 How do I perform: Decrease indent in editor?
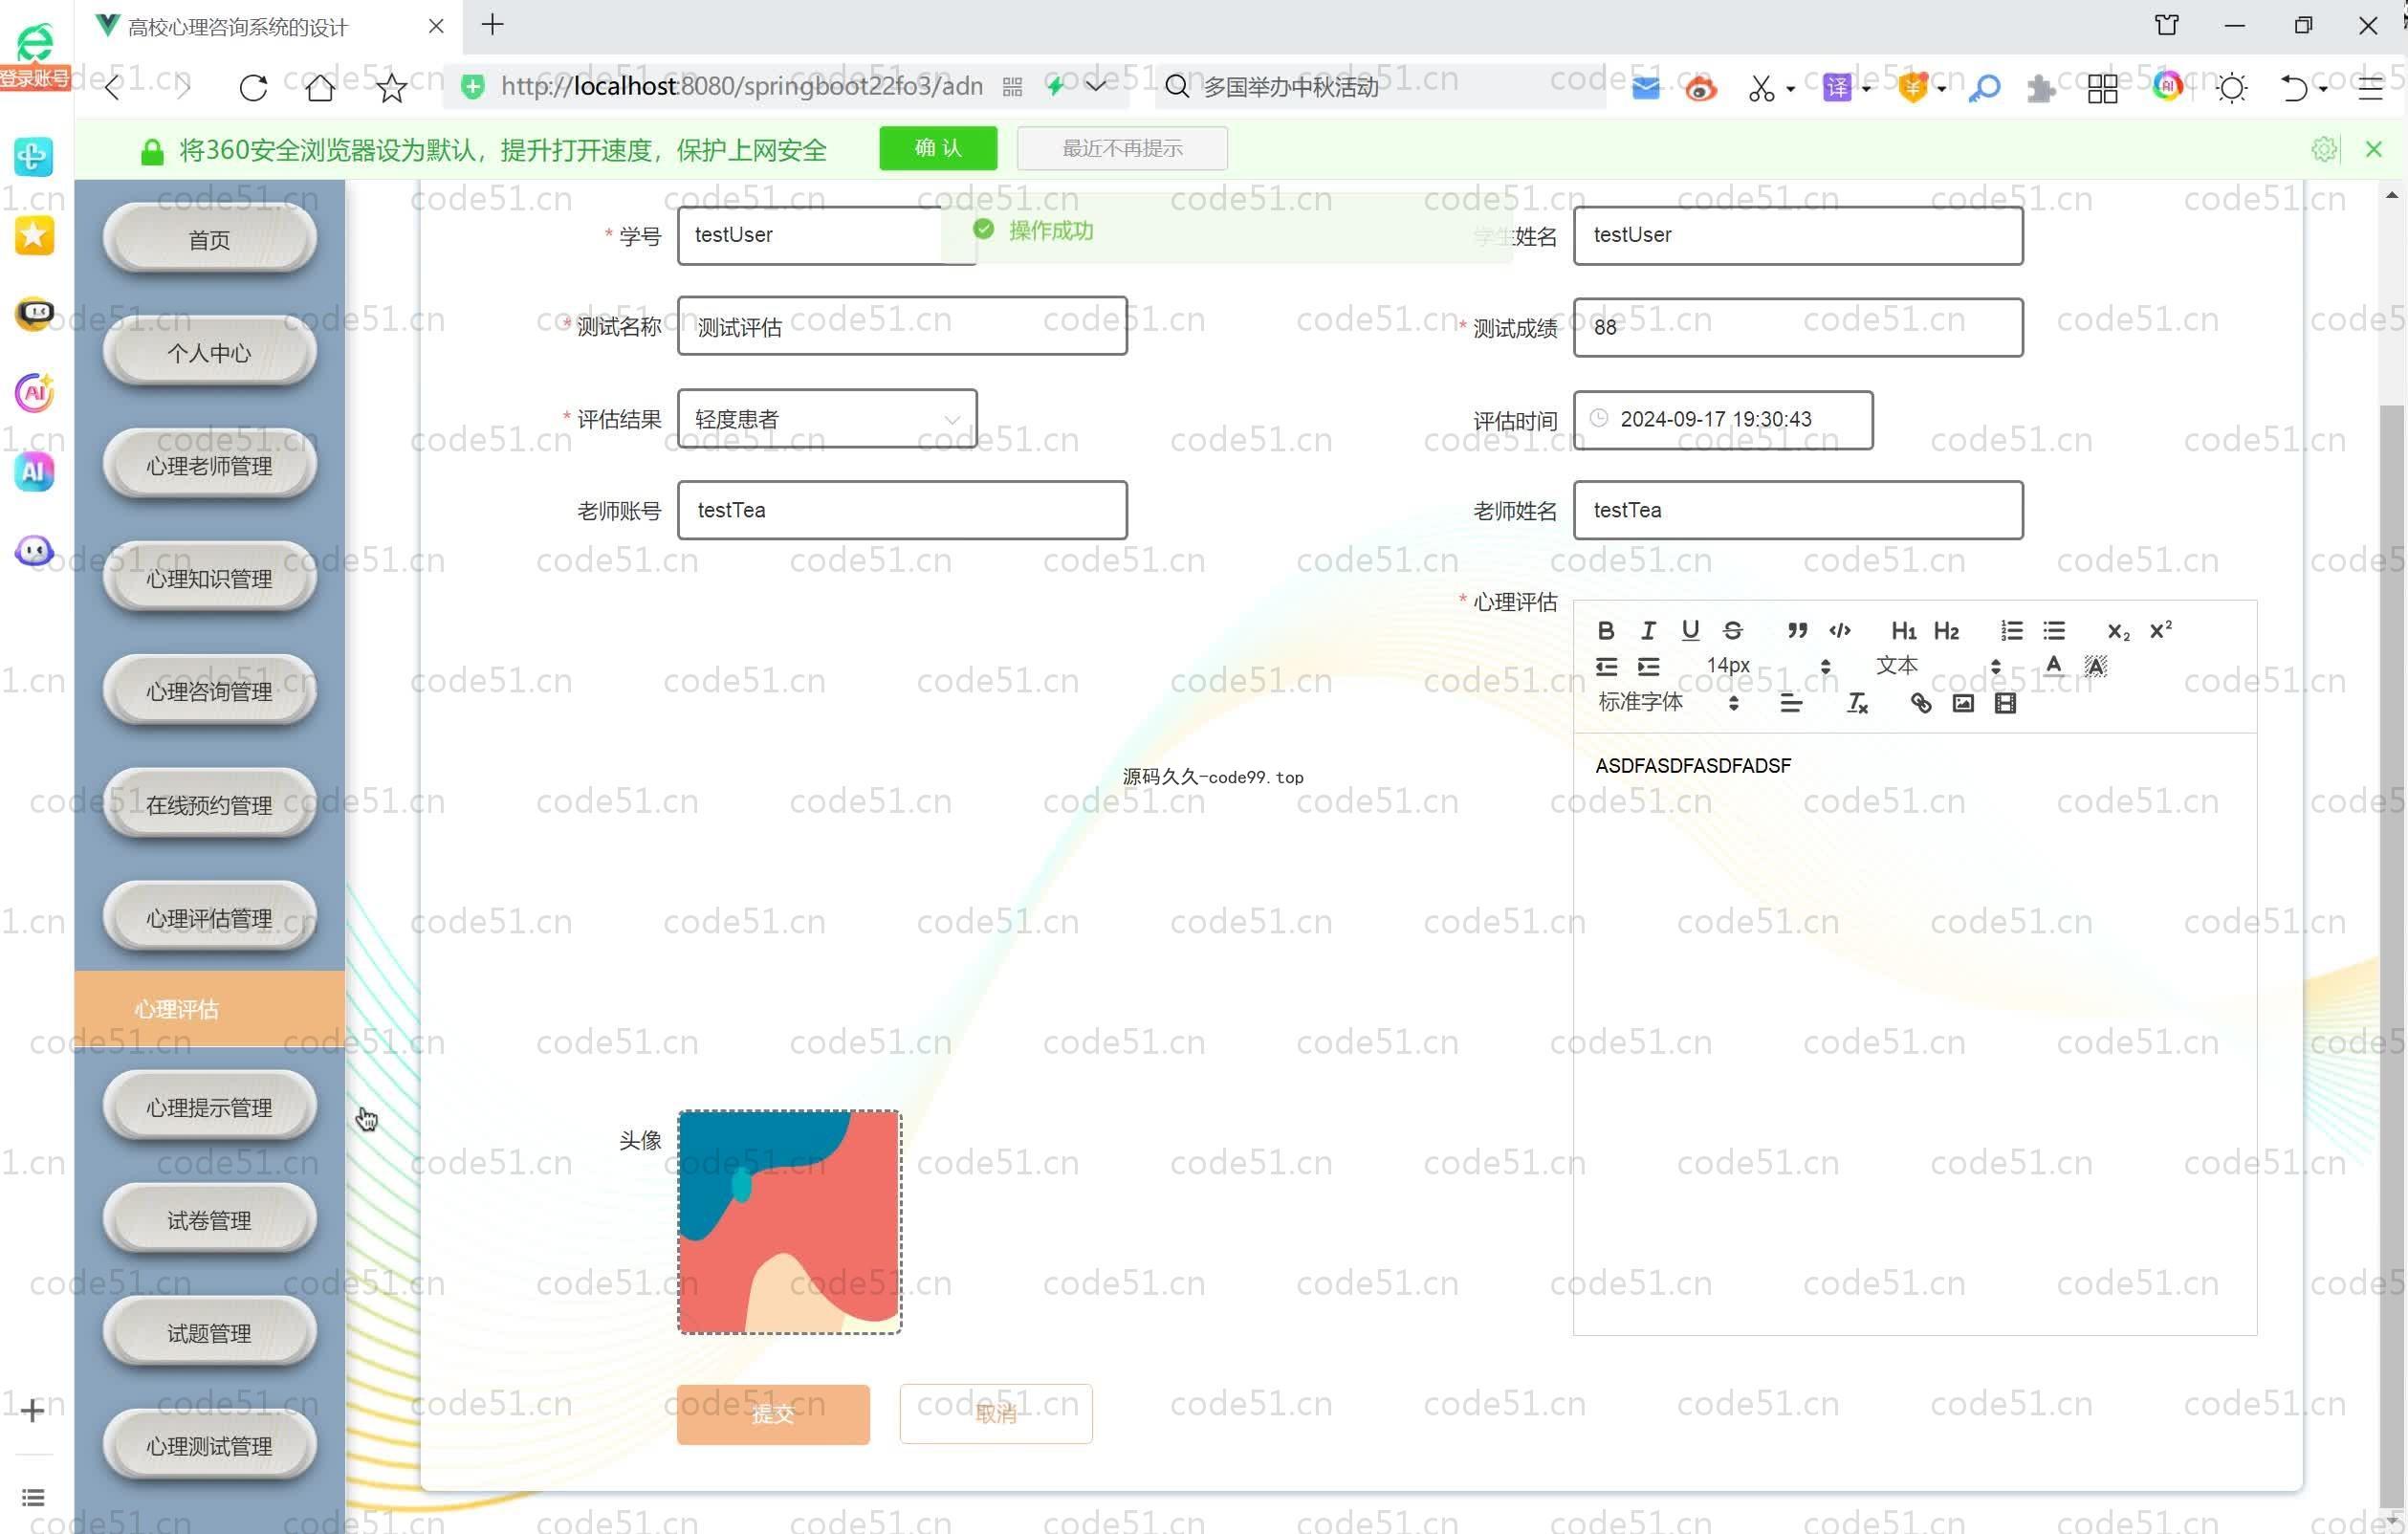click(x=1606, y=666)
